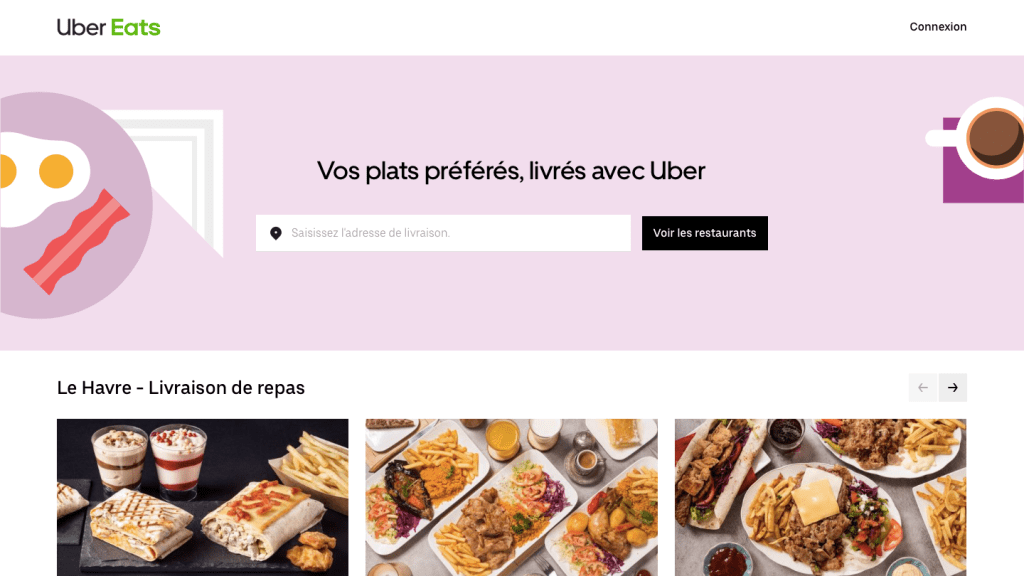Click the bacon strip on the plate illustration

77,242
